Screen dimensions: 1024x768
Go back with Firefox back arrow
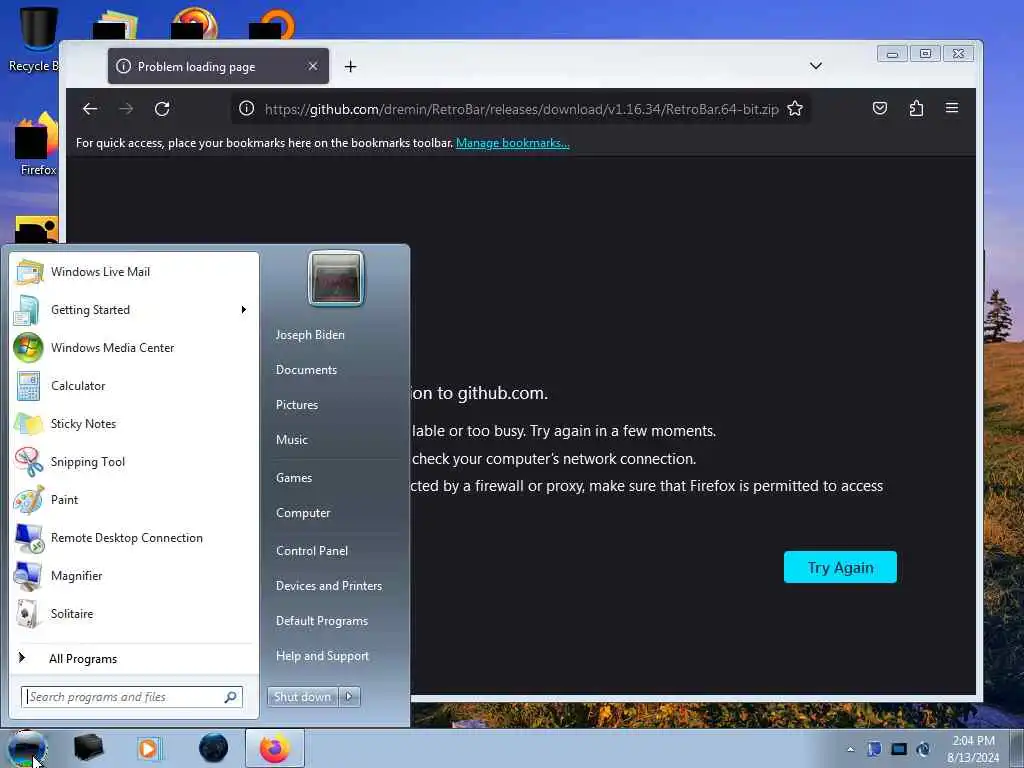click(90, 109)
